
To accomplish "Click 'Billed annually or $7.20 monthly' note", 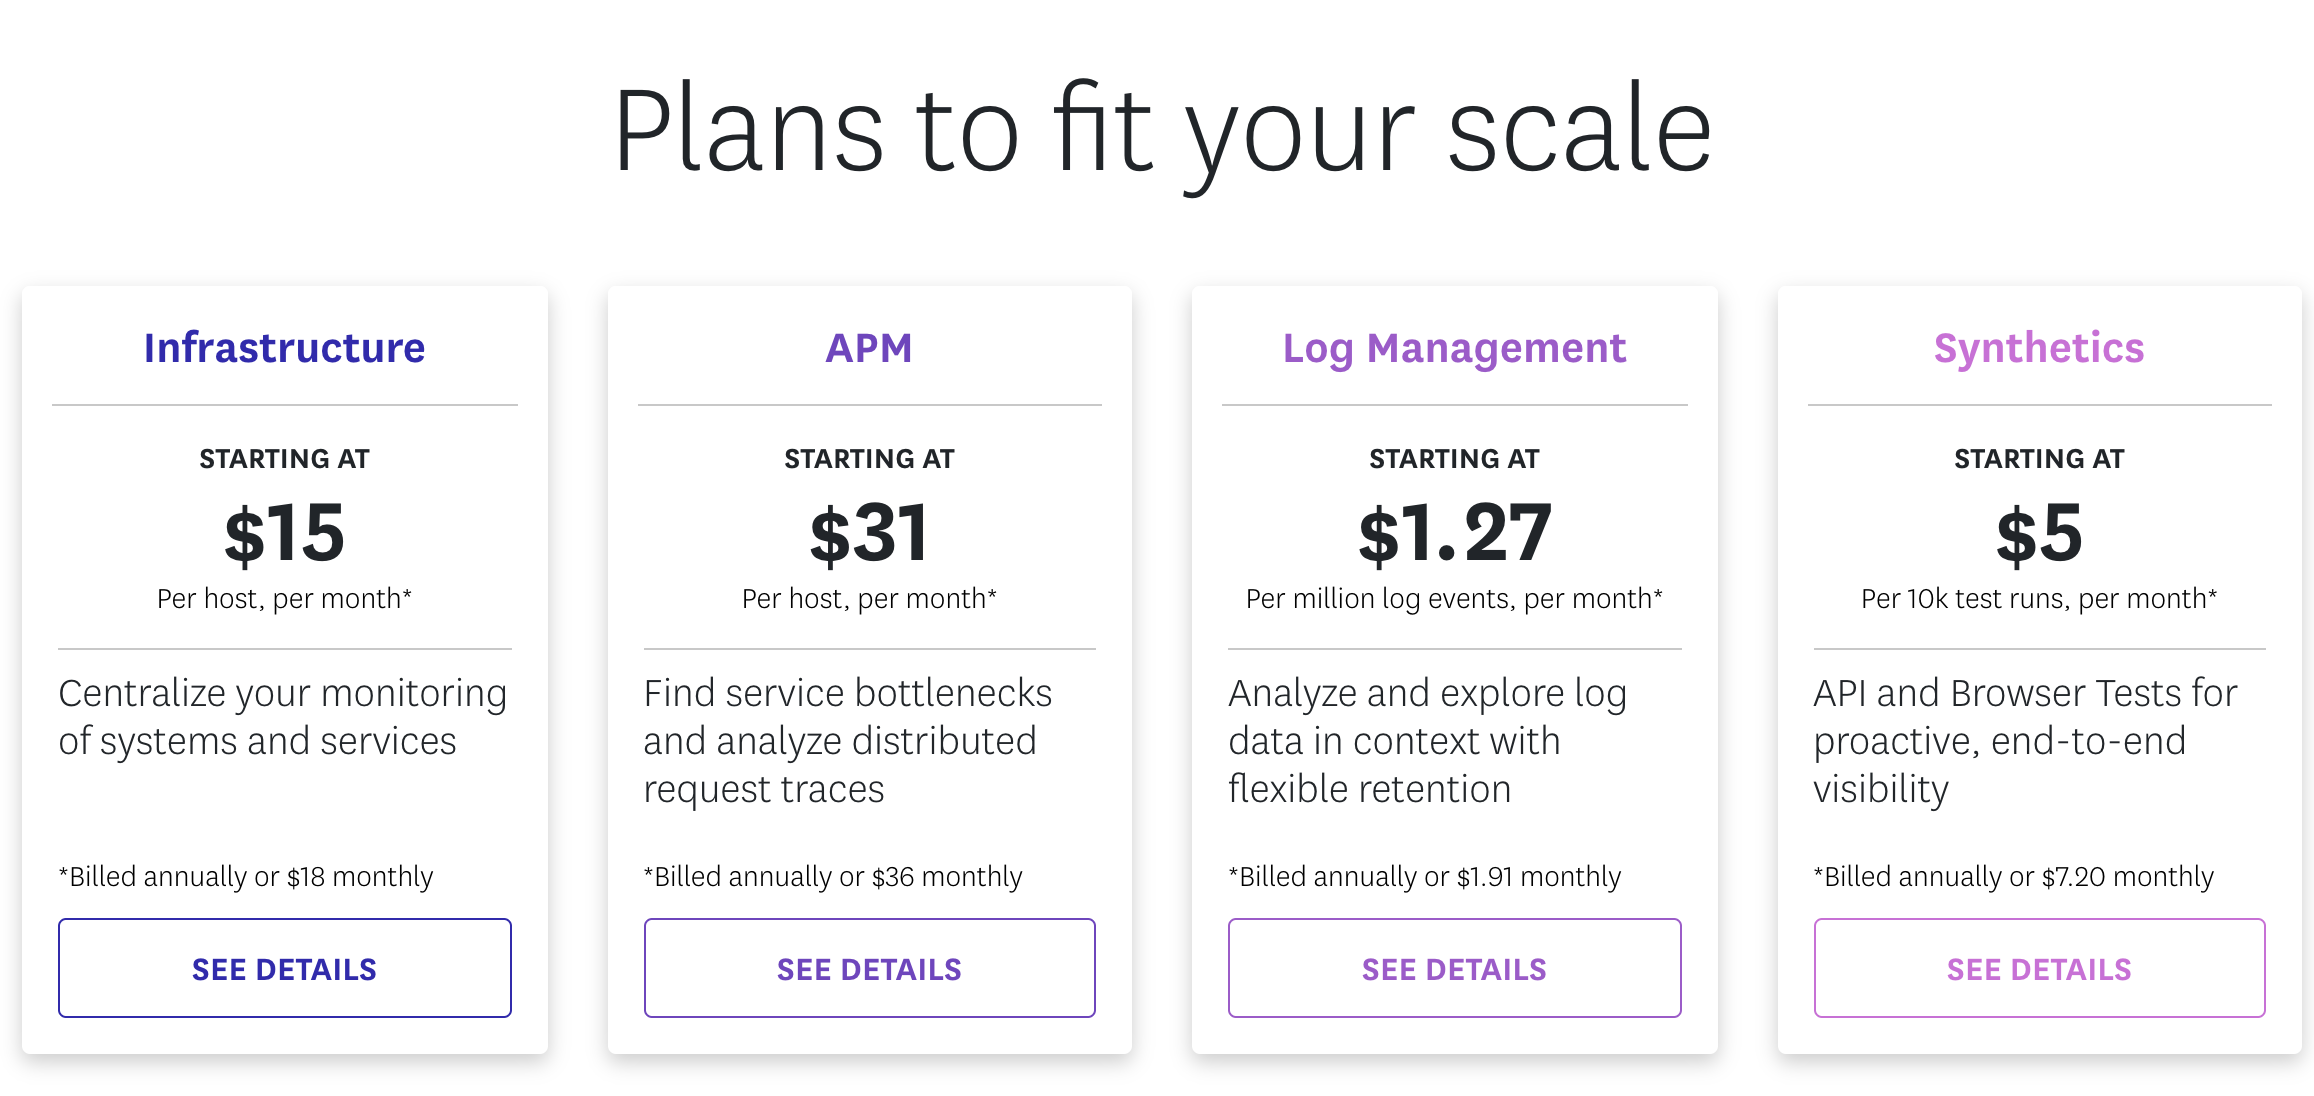I will coord(2014,876).
